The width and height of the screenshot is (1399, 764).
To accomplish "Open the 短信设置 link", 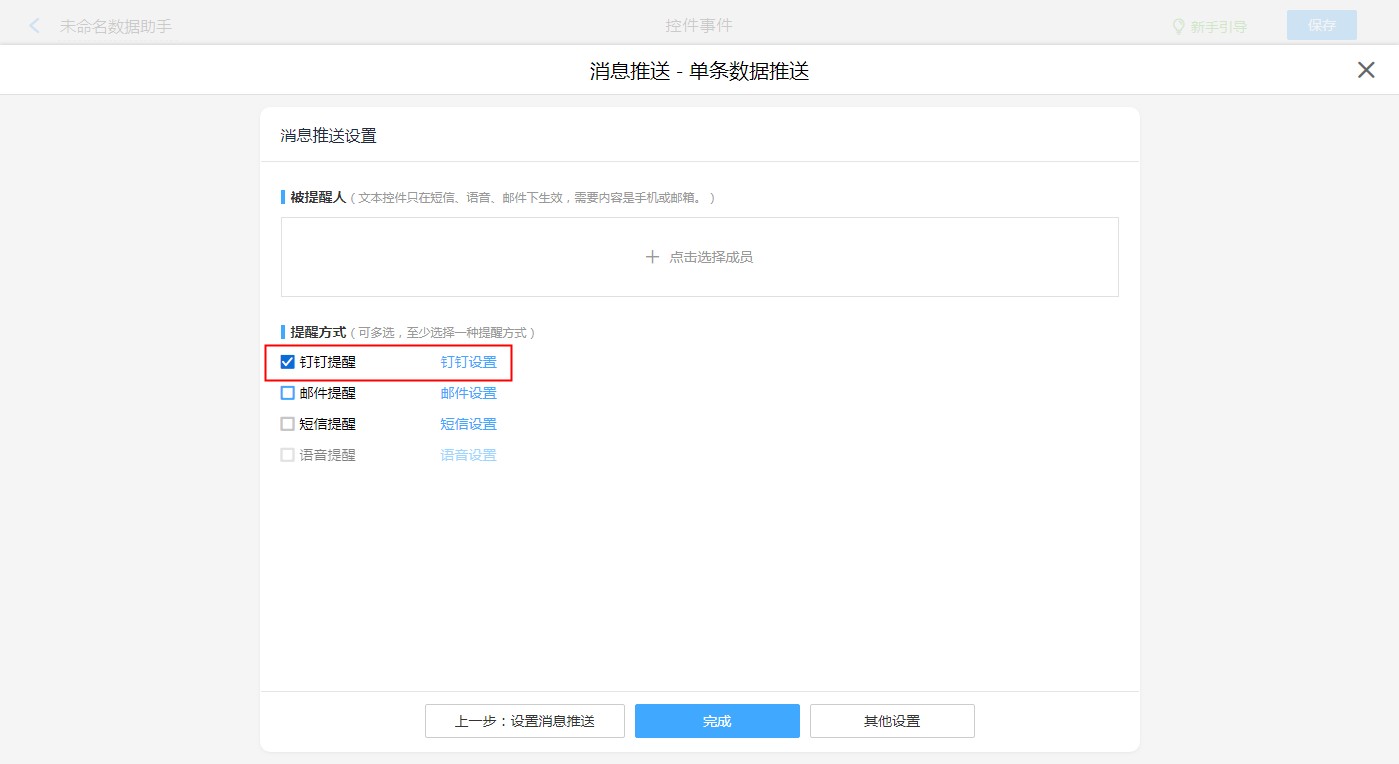I will coord(468,424).
